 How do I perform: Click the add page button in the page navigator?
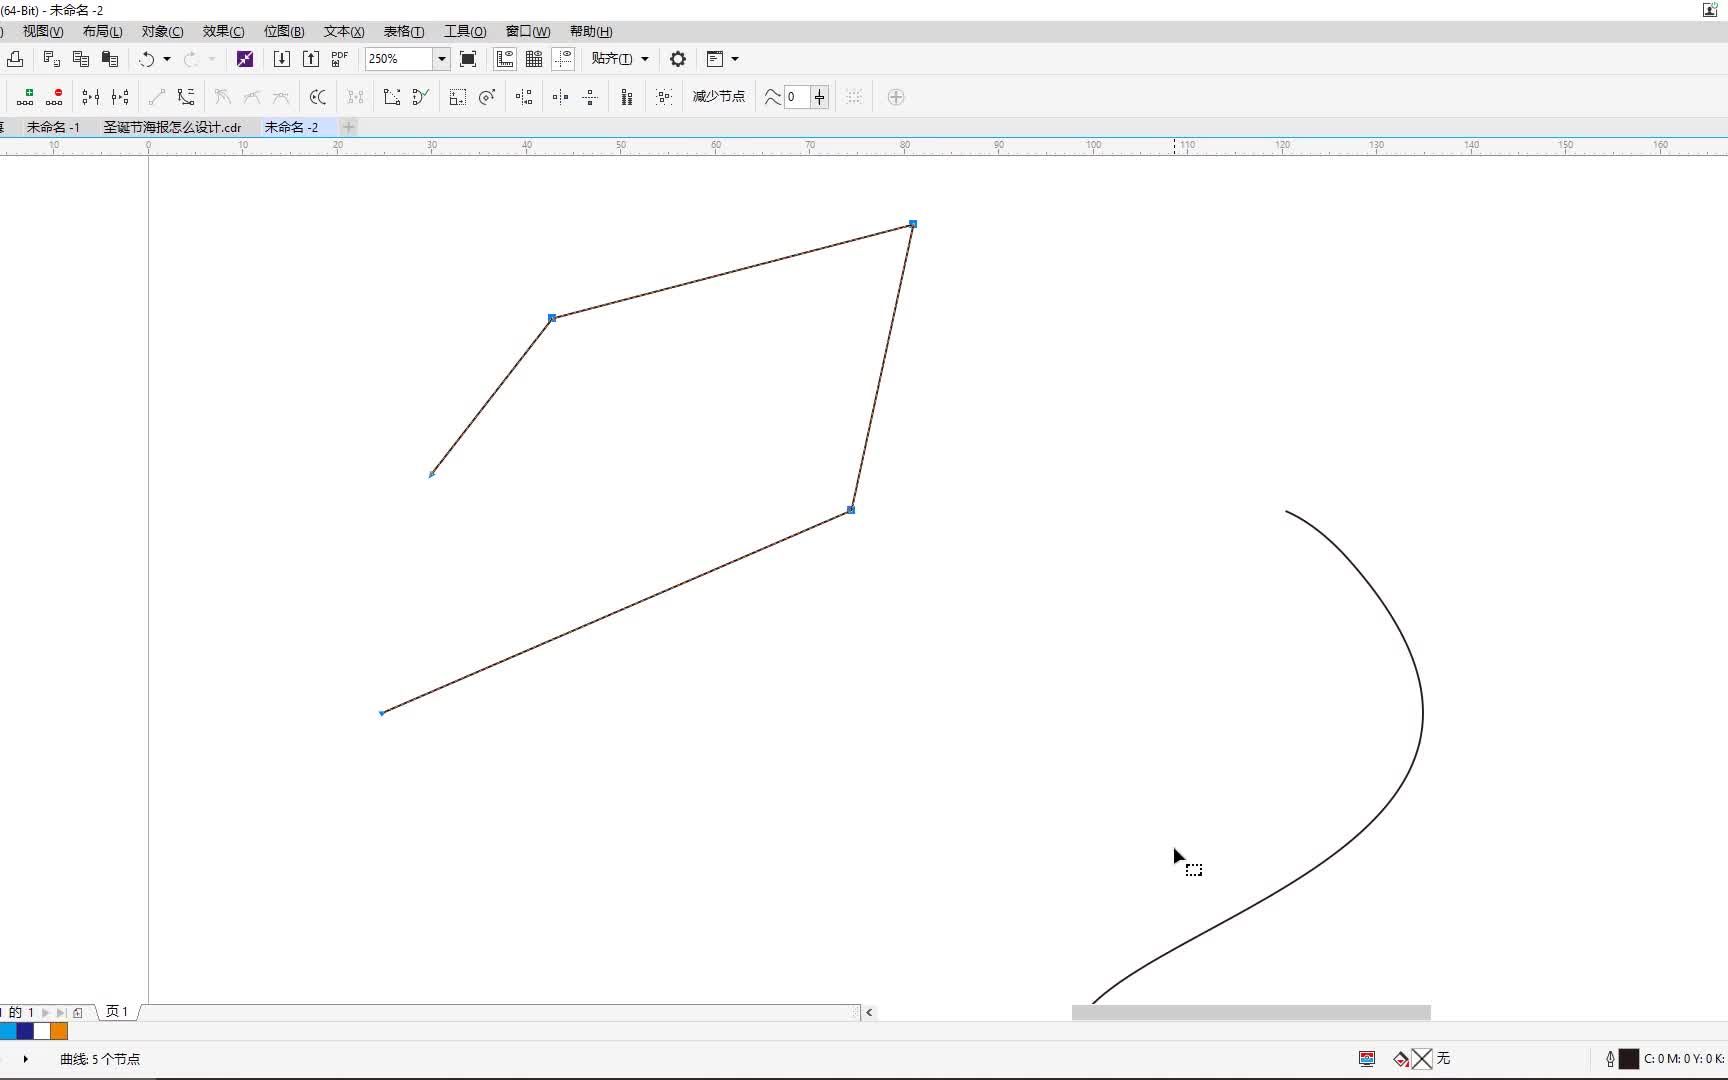pyautogui.click(x=78, y=1012)
